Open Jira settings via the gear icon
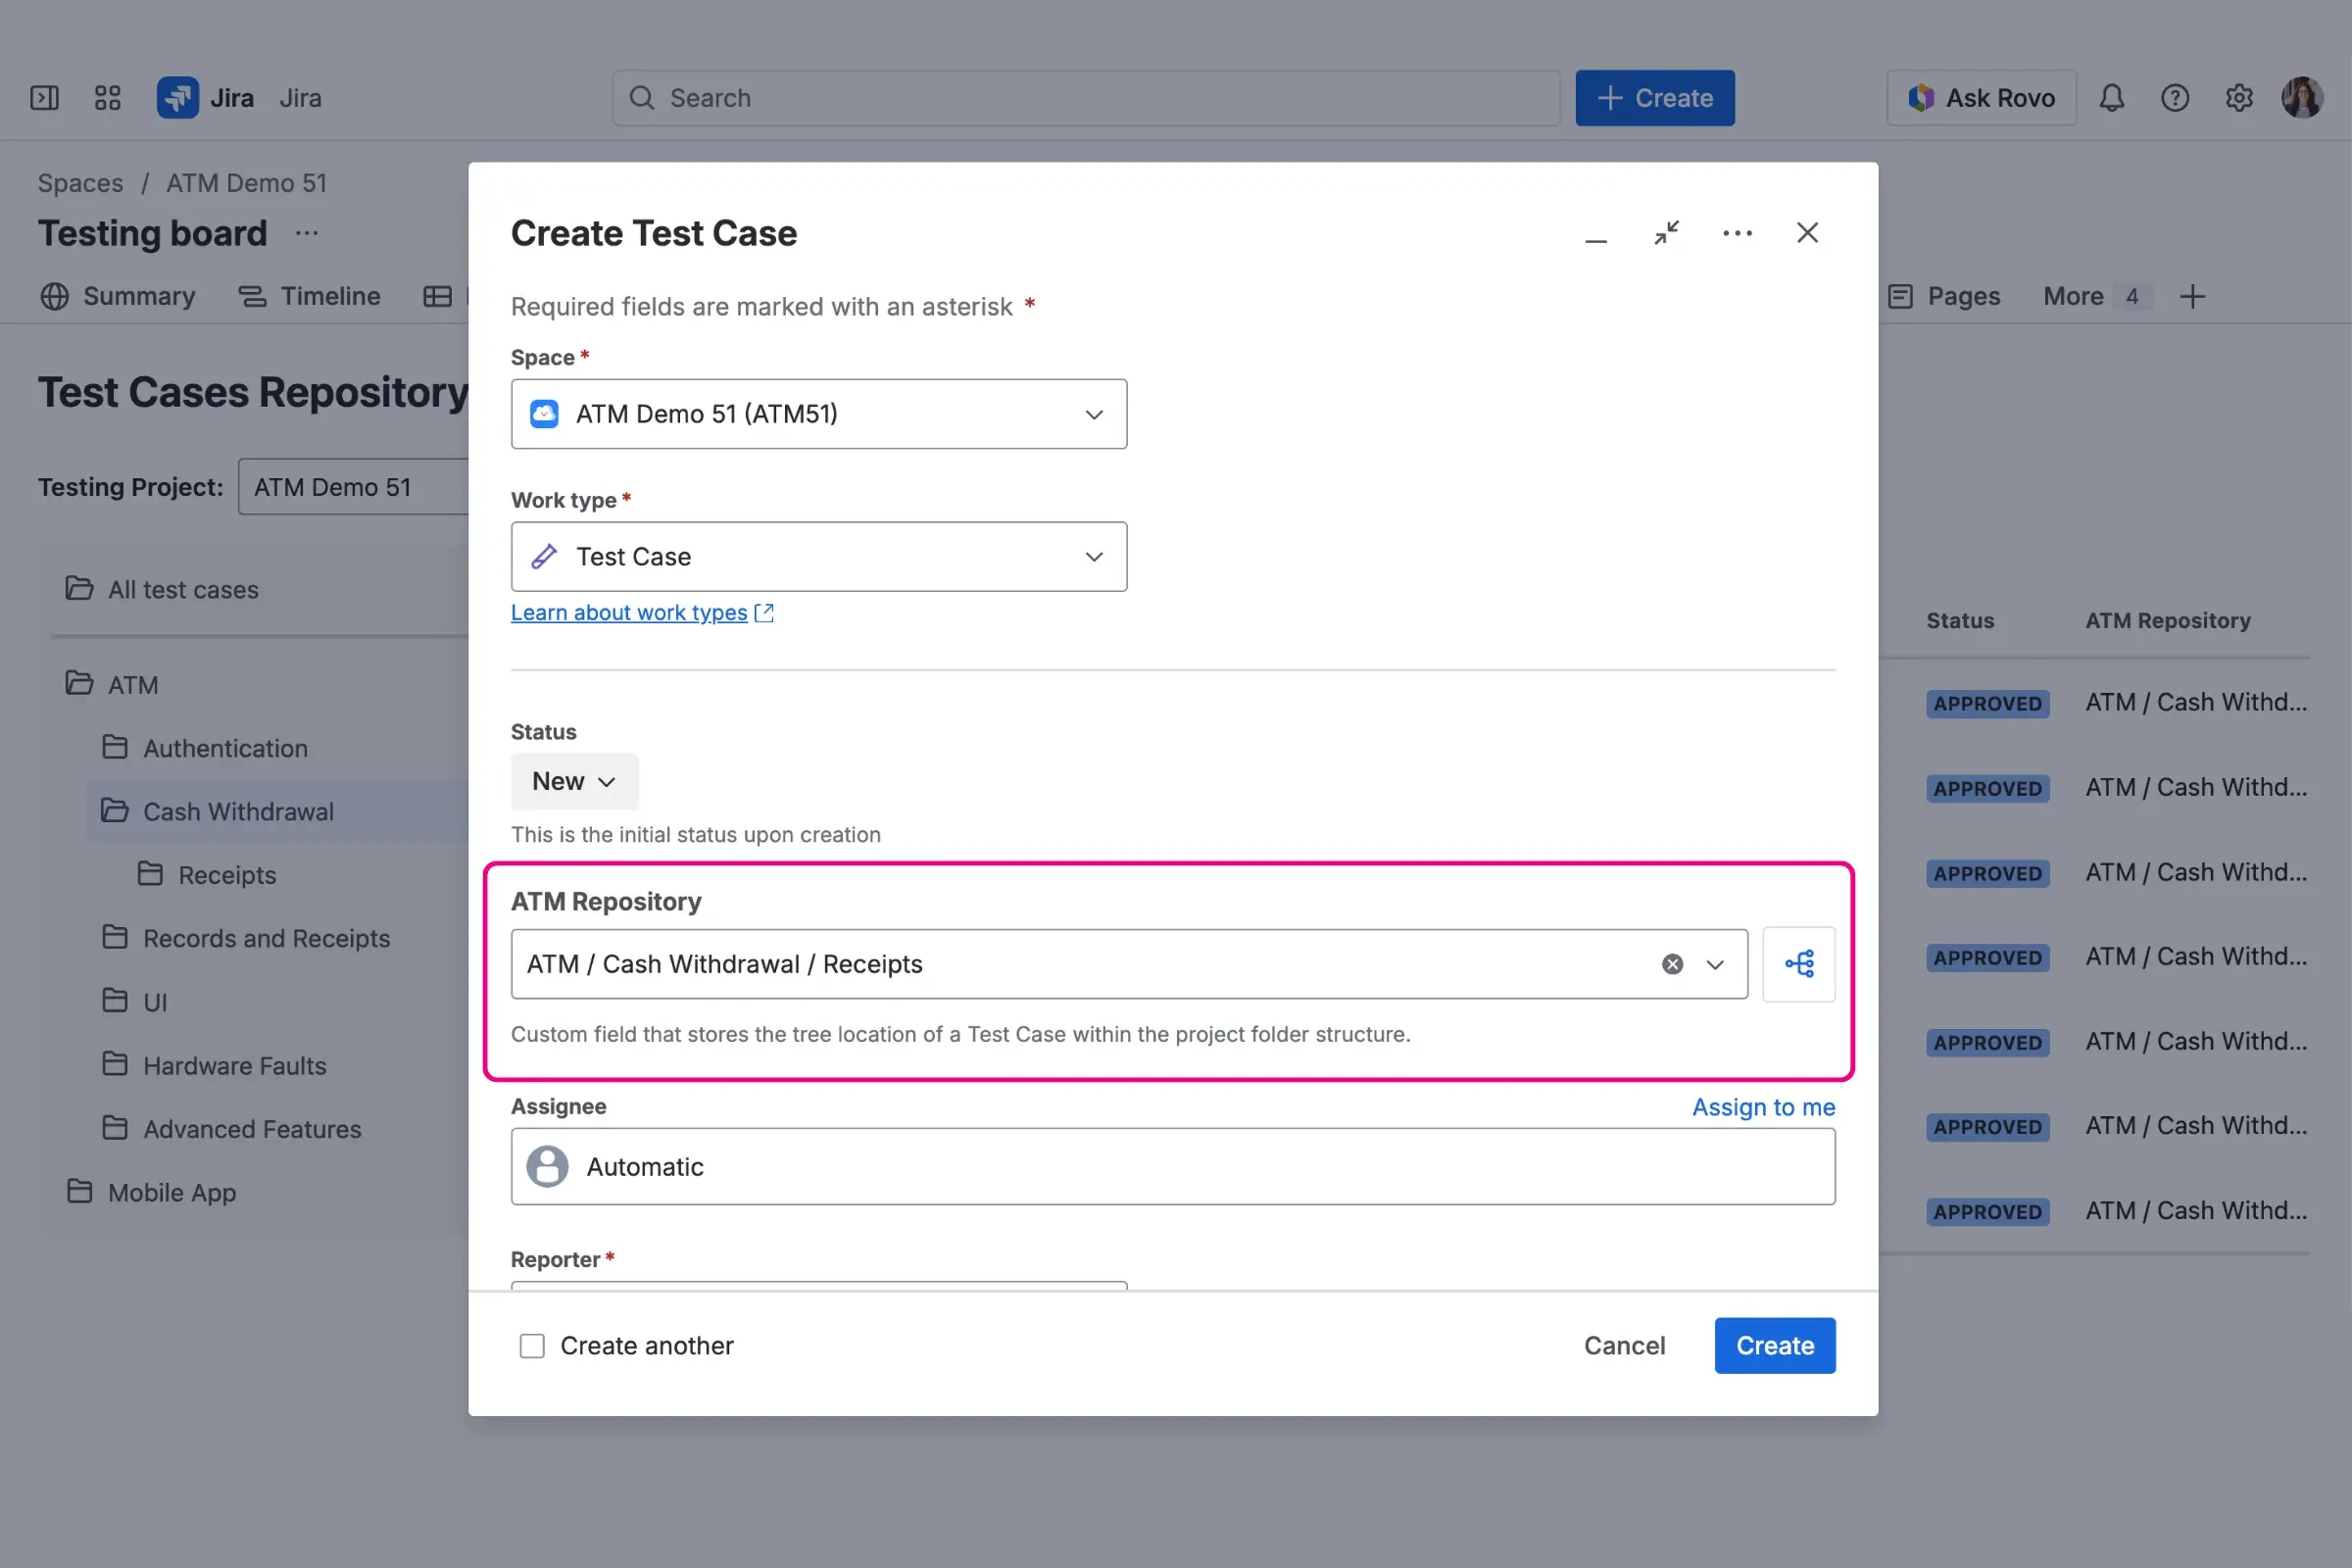The height and width of the screenshot is (1568, 2352). point(2239,97)
